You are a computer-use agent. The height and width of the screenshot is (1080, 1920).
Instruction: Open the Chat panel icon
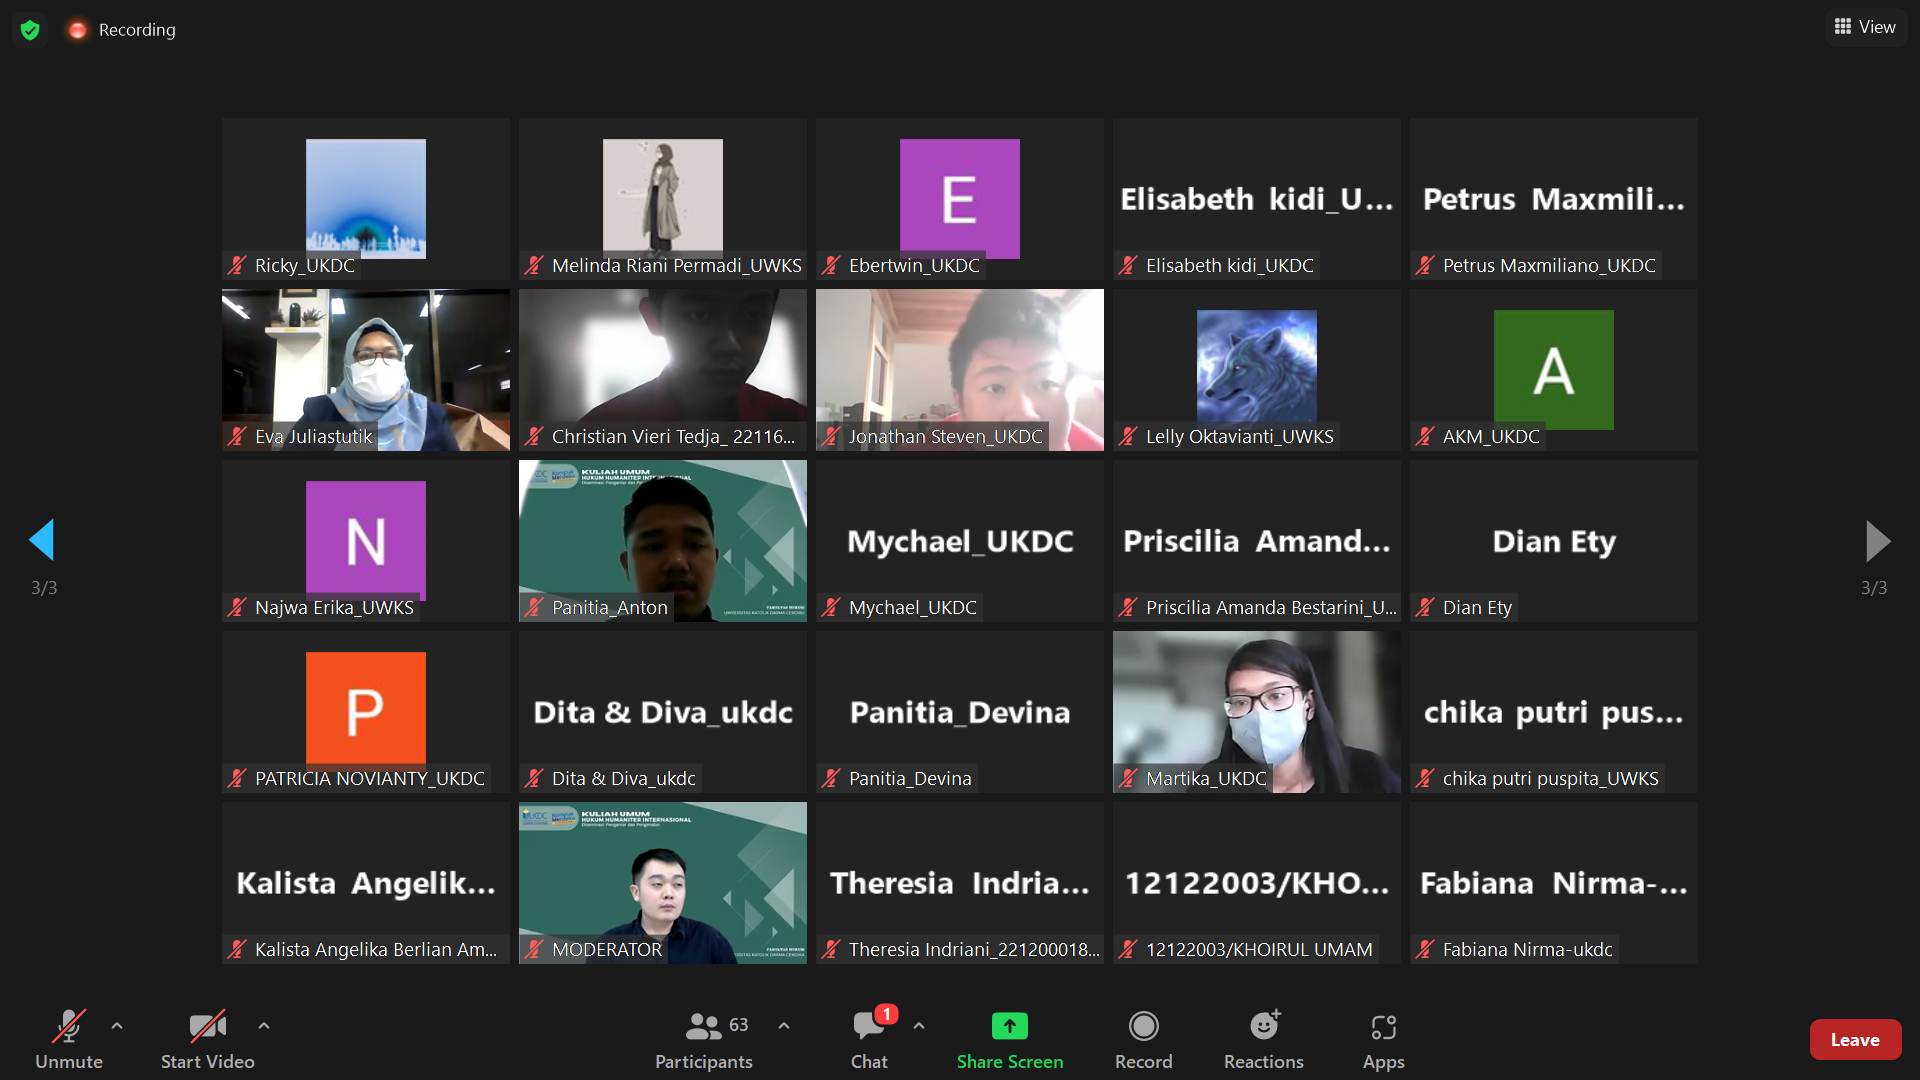coord(868,1027)
